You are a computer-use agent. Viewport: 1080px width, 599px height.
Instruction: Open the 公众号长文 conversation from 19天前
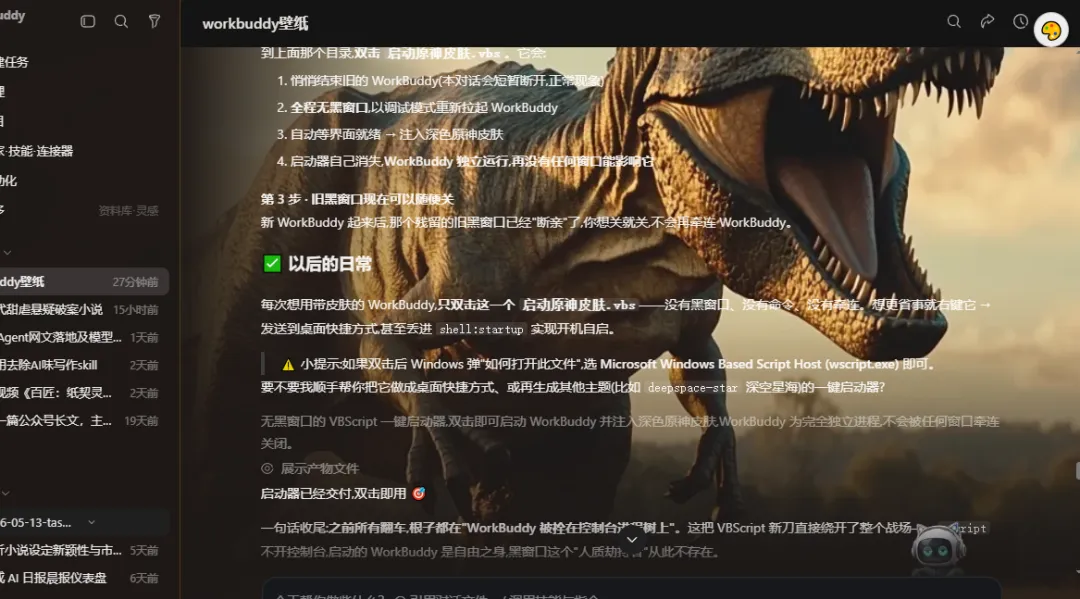point(81,420)
